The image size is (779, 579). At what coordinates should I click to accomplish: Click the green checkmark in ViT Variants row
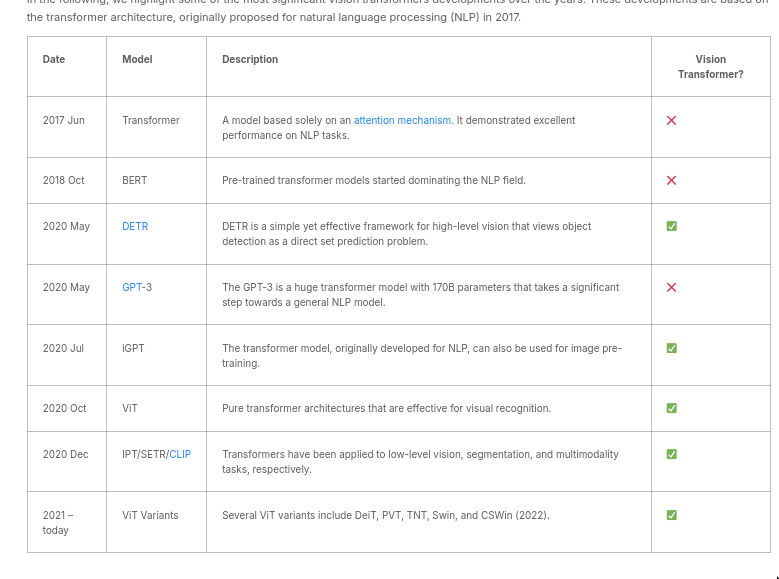671,515
